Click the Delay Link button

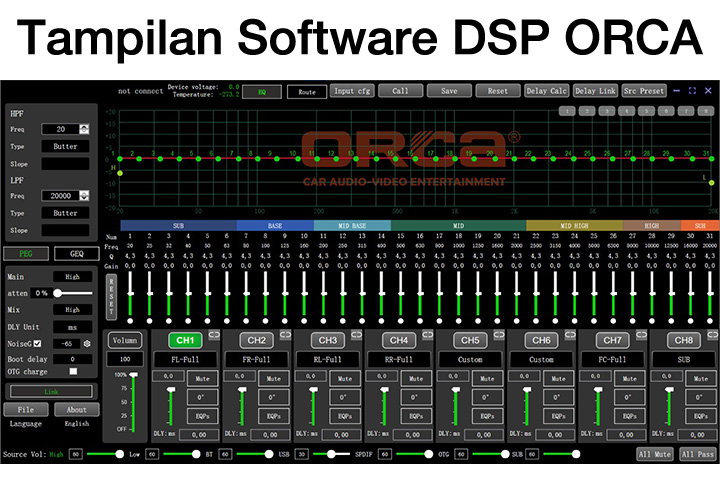[x=595, y=91]
